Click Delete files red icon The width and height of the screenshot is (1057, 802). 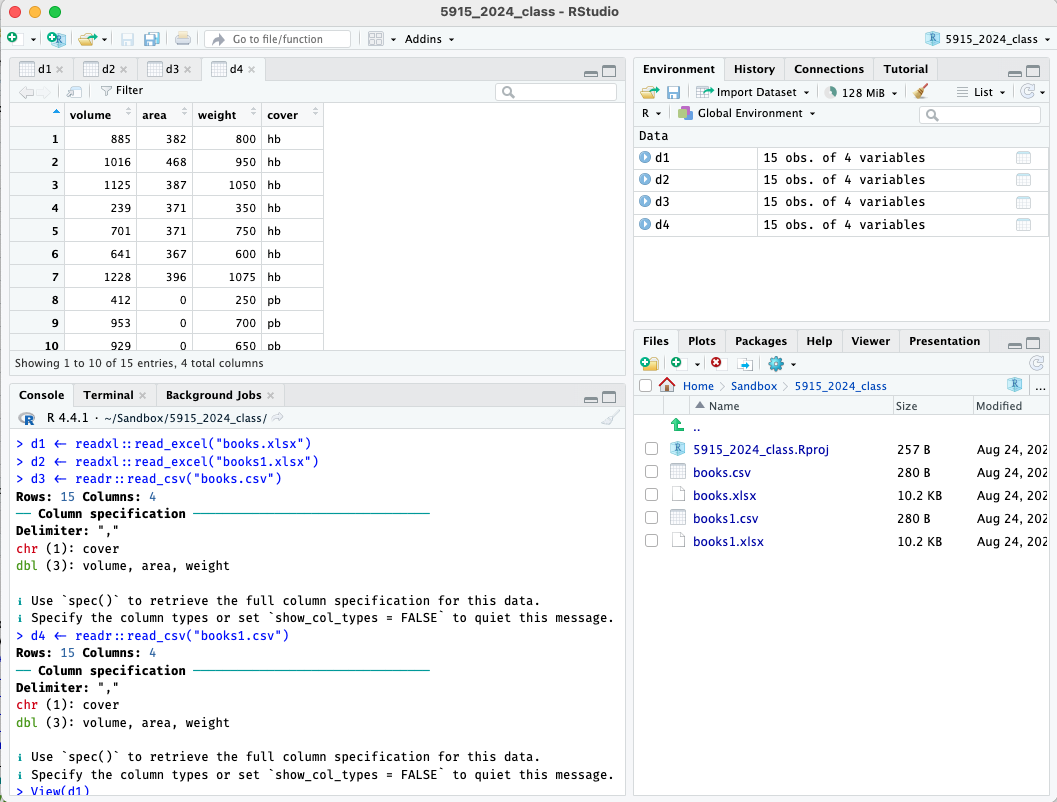coord(716,363)
